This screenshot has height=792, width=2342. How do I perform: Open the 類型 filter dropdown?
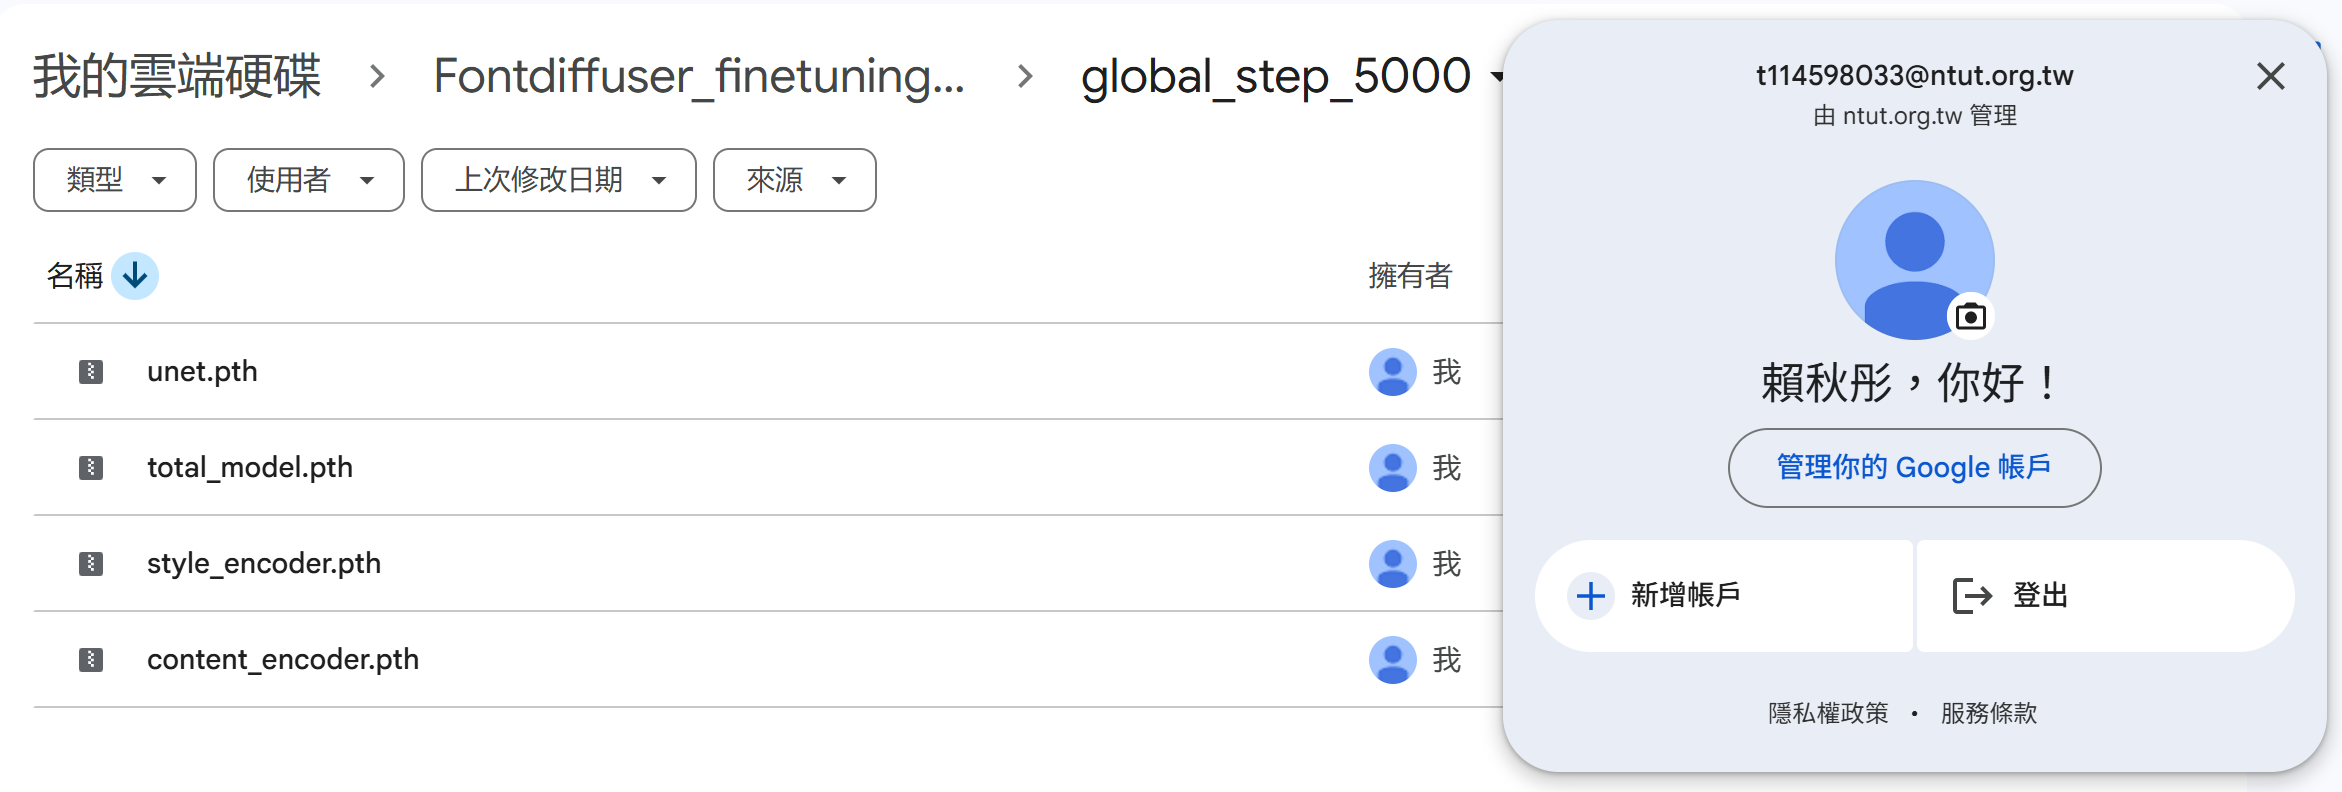click(115, 180)
